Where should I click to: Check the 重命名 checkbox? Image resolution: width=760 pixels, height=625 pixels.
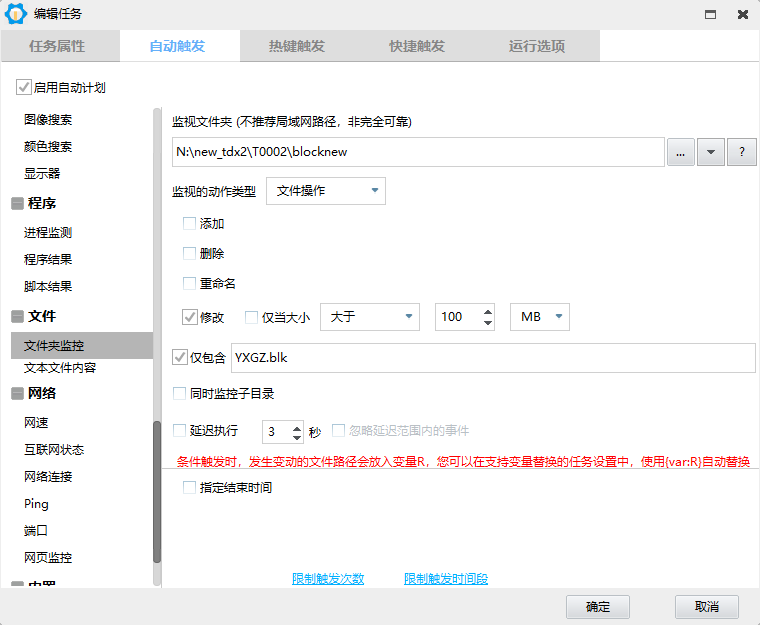[x=189, y=283]
